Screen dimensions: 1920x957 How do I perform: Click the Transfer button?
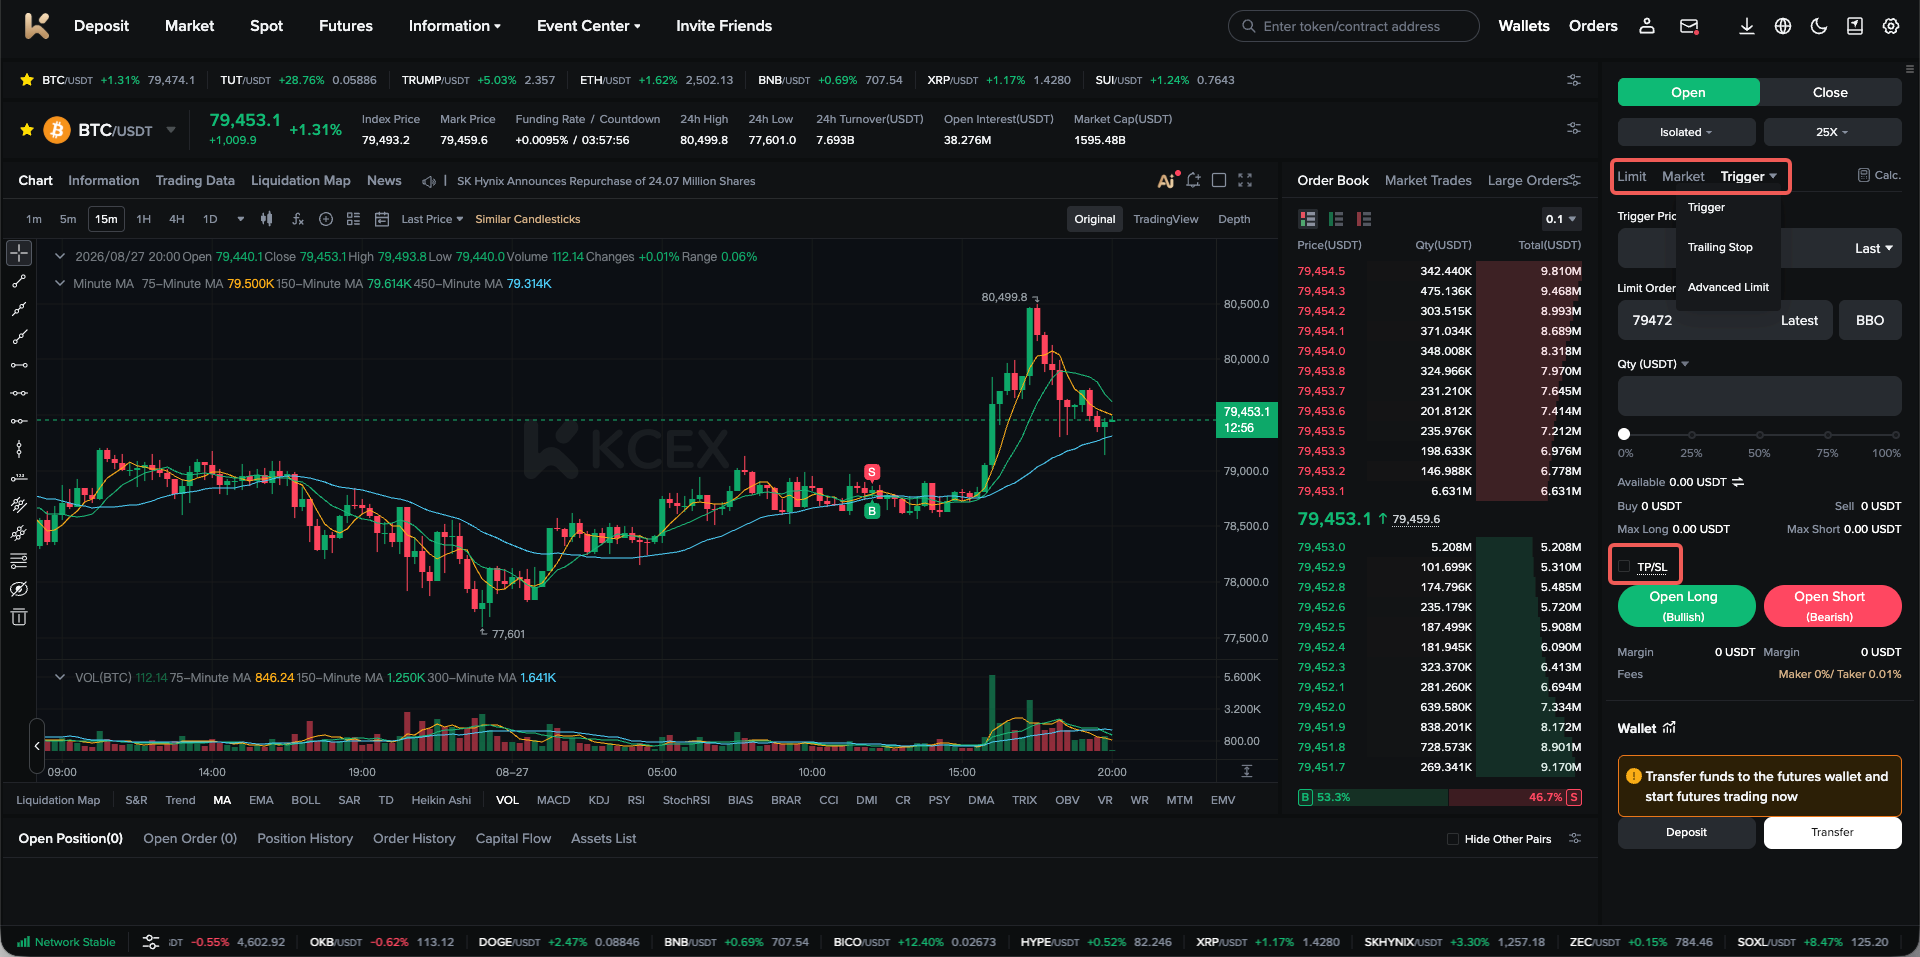coord(1832,832)
